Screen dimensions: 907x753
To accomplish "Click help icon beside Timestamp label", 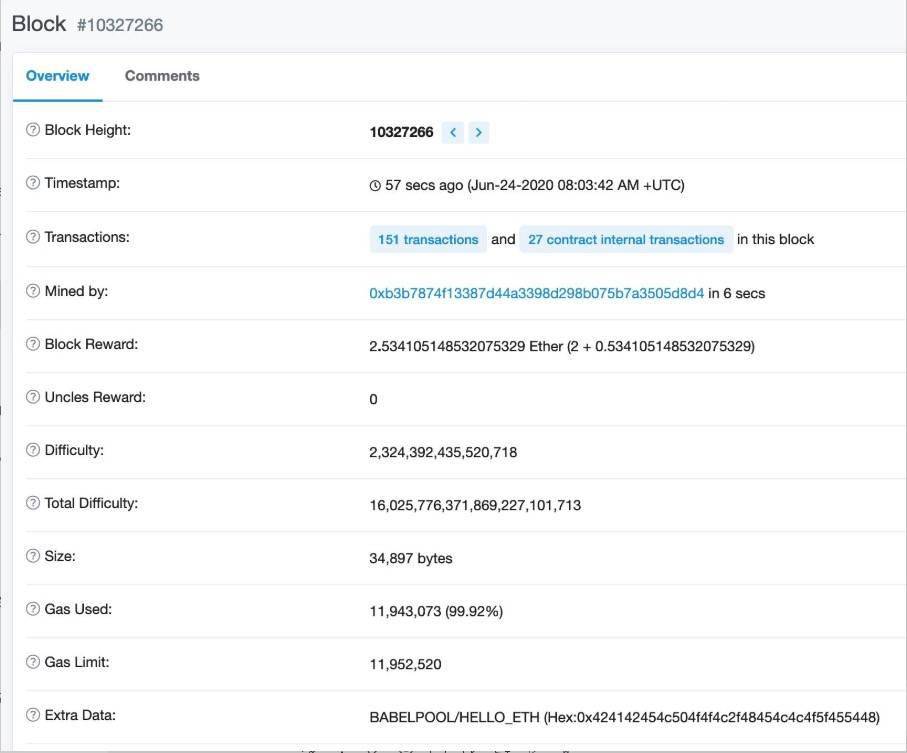I will coord(33,184).
